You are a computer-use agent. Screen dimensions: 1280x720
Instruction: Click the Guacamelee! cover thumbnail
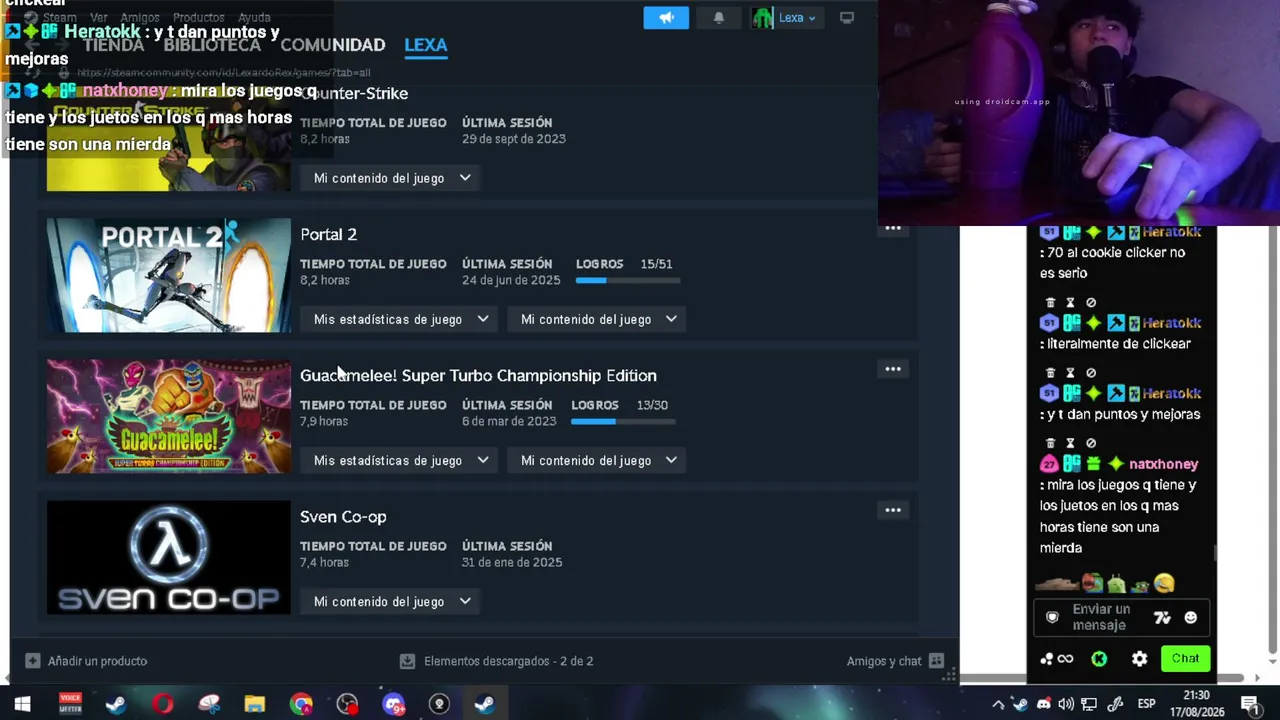(169, 416)
